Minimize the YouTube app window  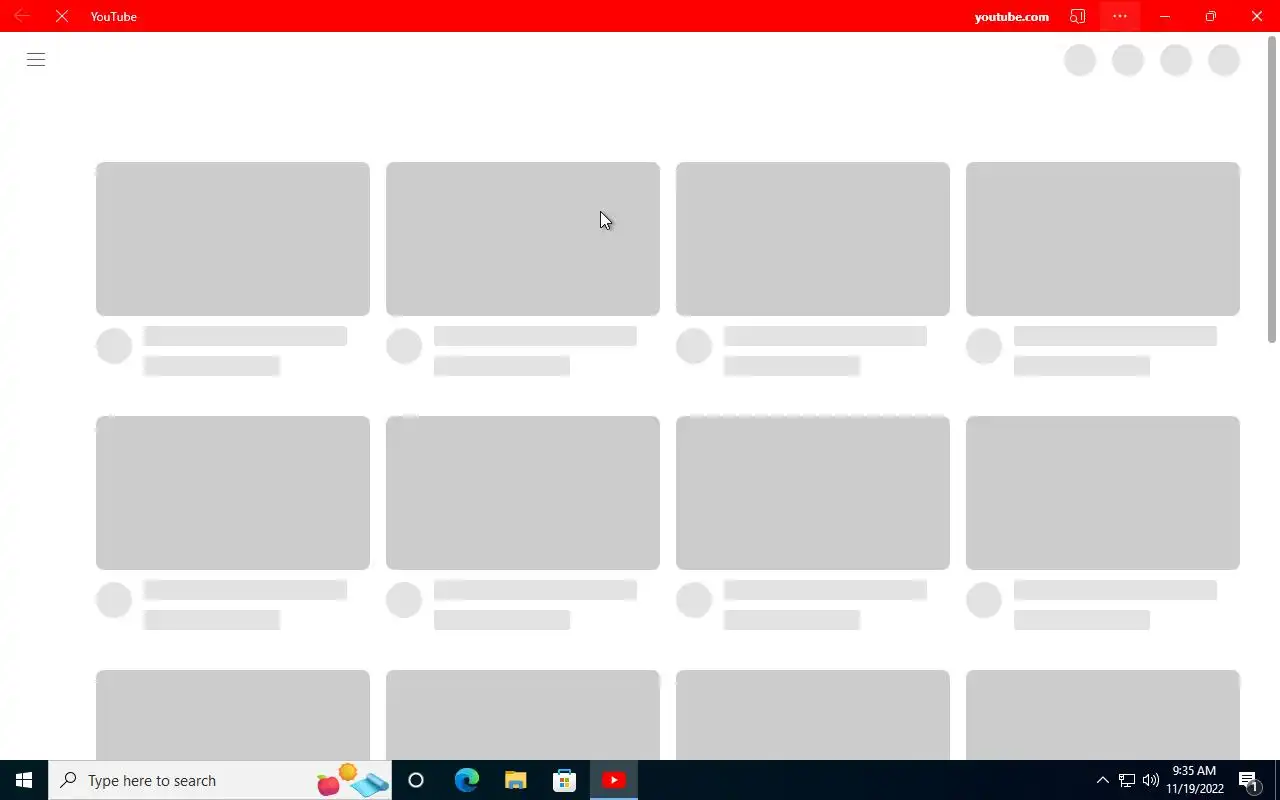click(x=1165, y=16)
